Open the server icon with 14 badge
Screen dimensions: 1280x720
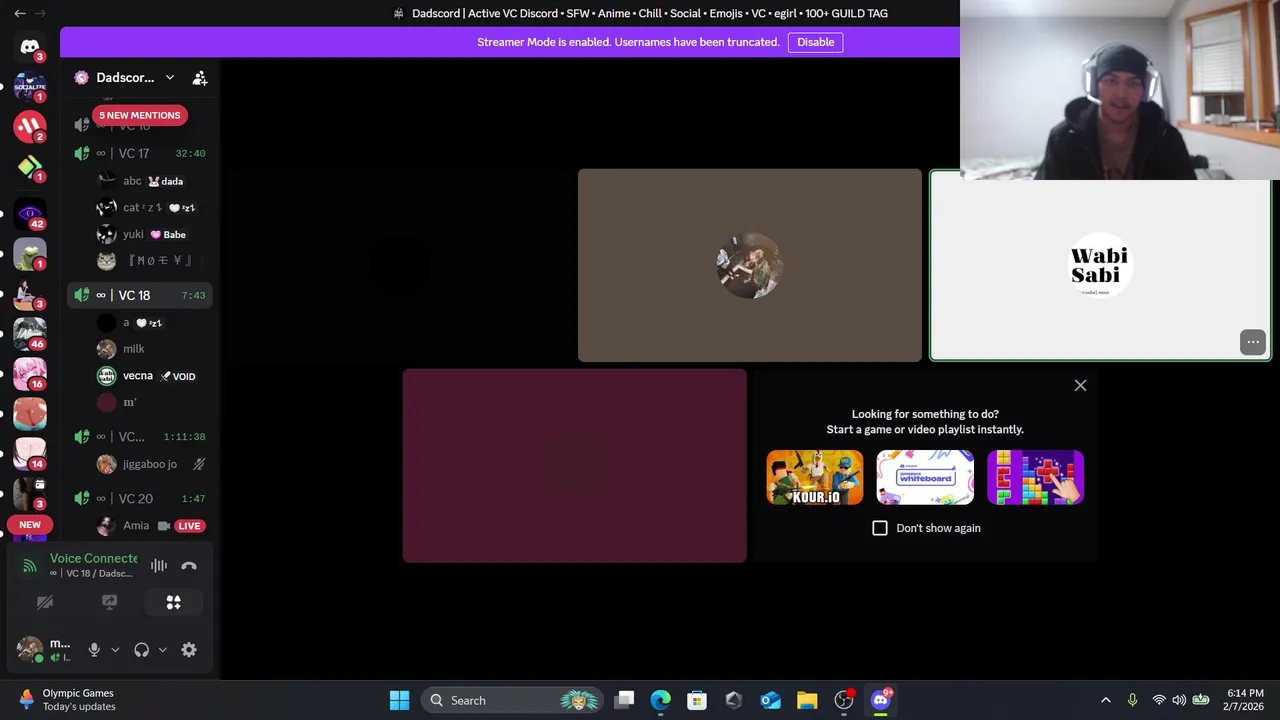pyautogui.click(x=30, y=453)
